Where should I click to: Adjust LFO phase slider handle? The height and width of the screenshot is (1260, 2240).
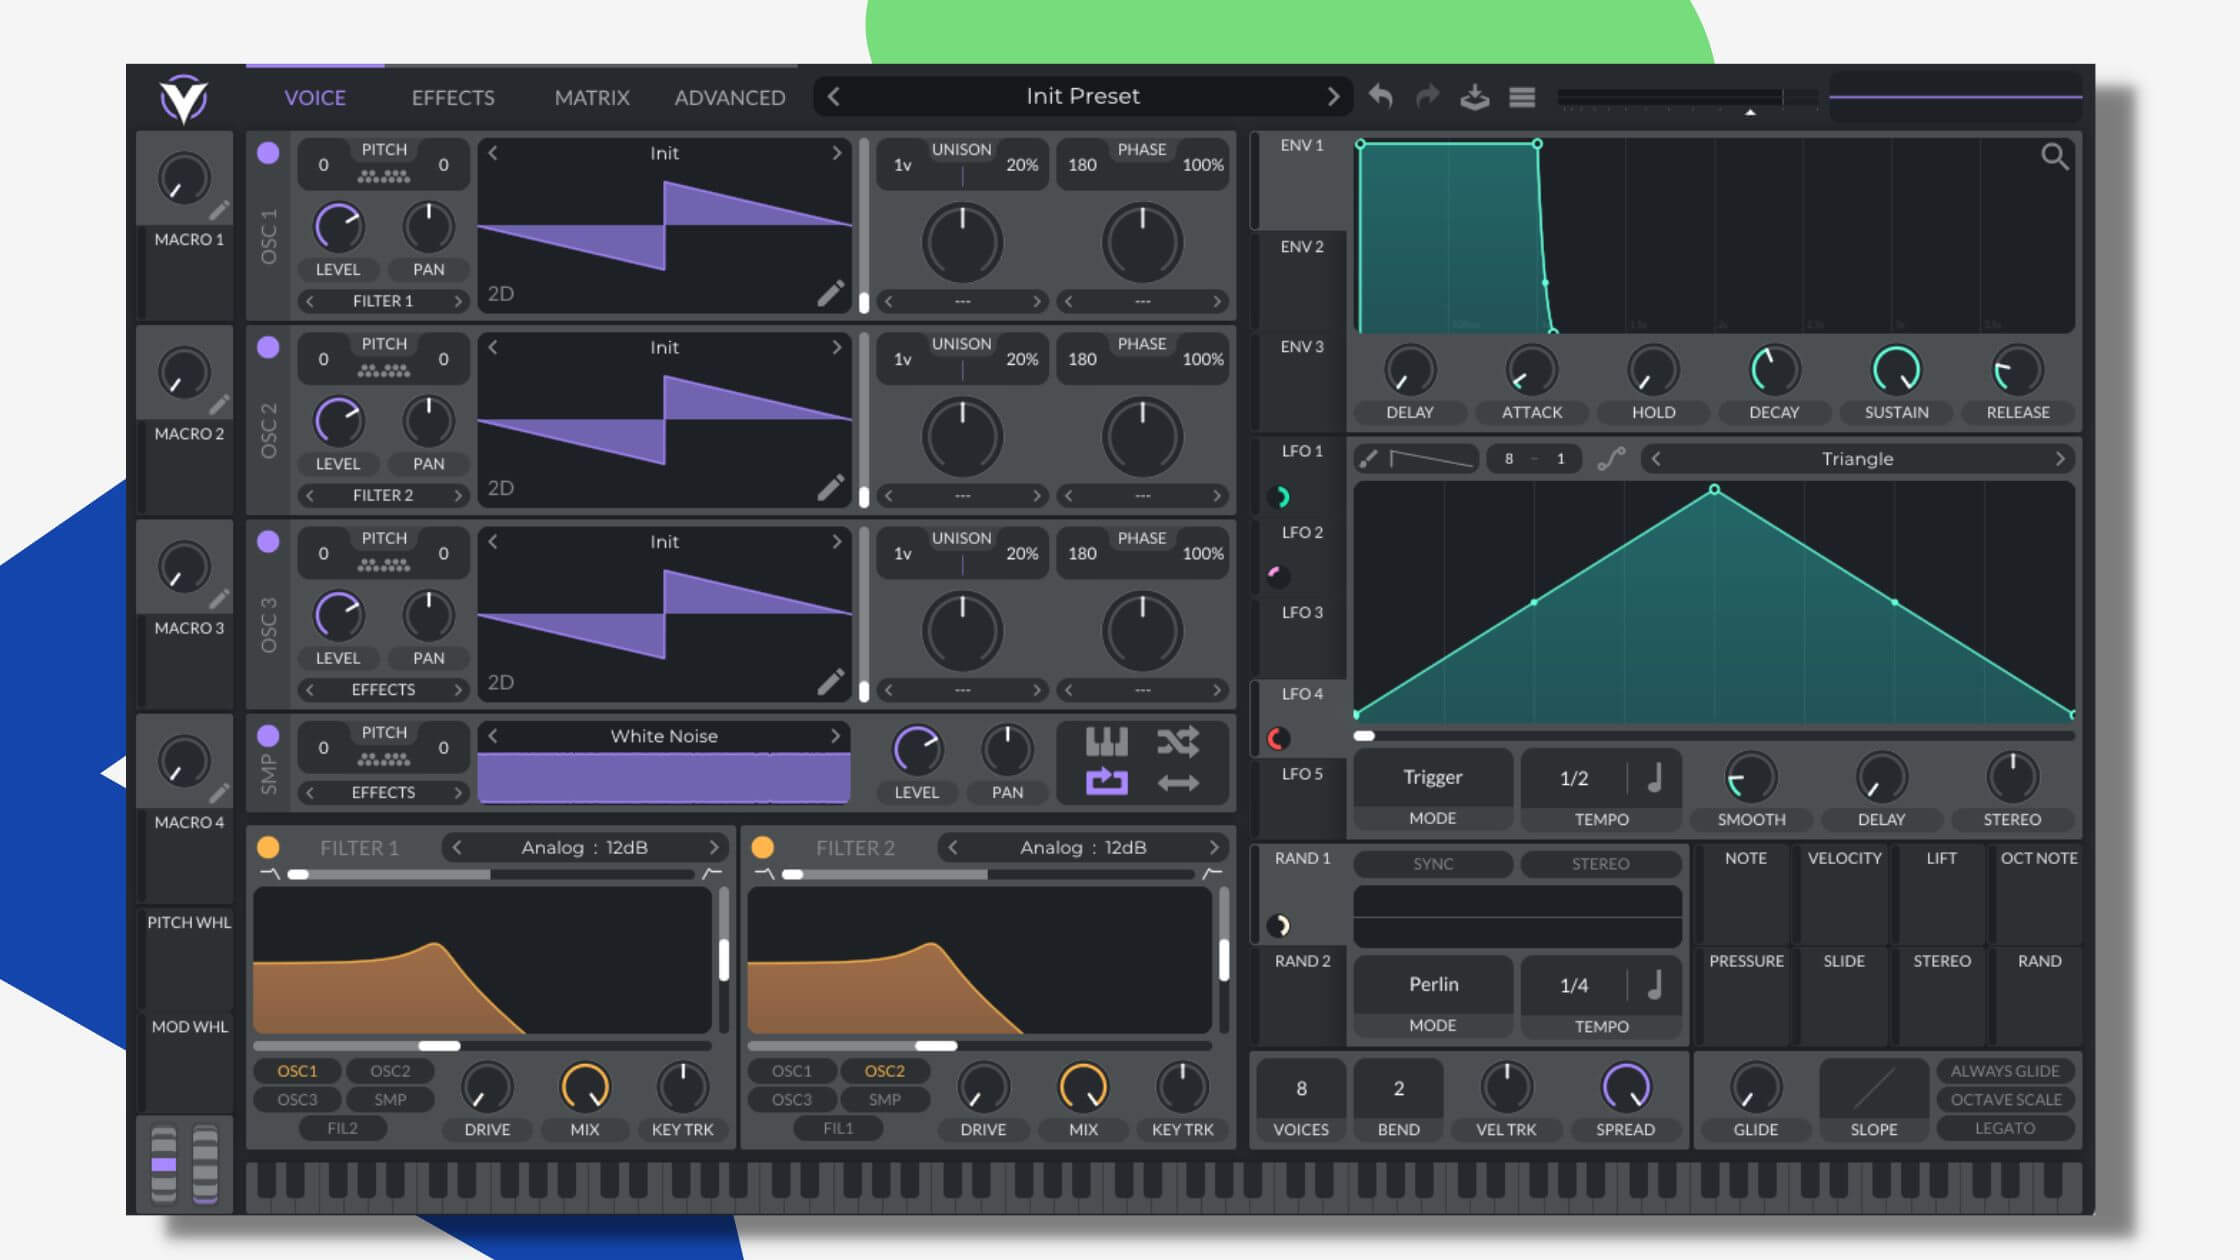pyautogui.click(x=1364, y=736)
